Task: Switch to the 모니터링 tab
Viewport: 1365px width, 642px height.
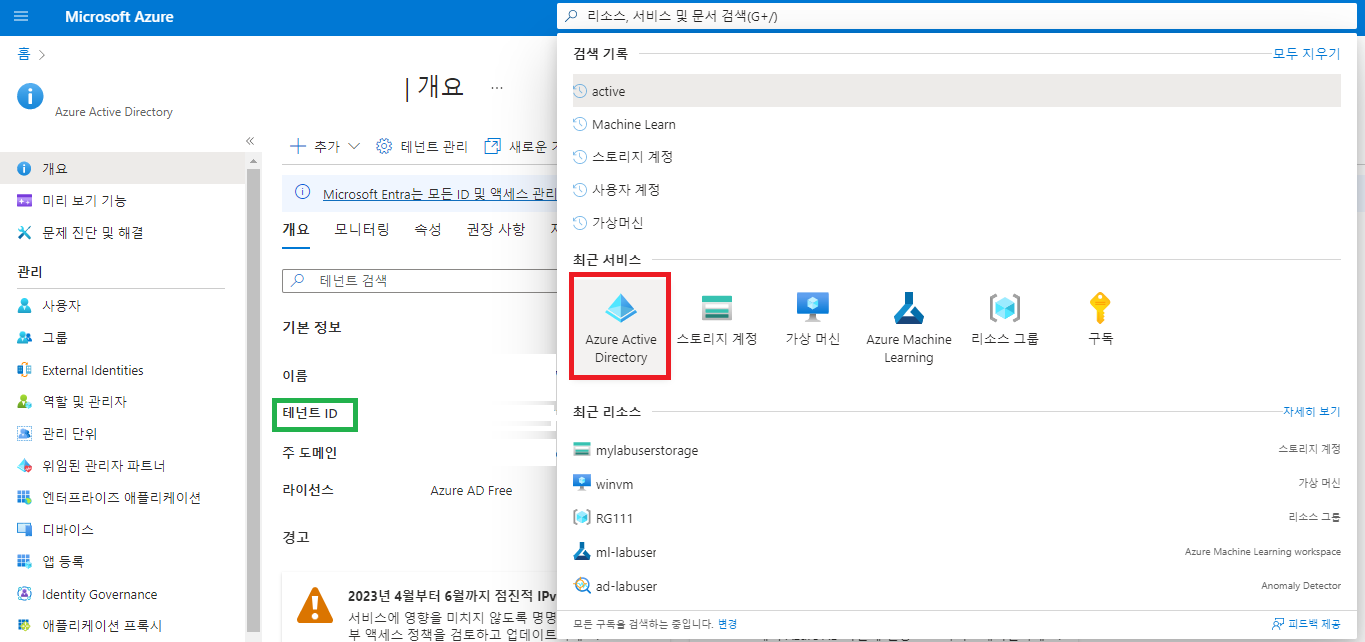Action: point(362,229)
